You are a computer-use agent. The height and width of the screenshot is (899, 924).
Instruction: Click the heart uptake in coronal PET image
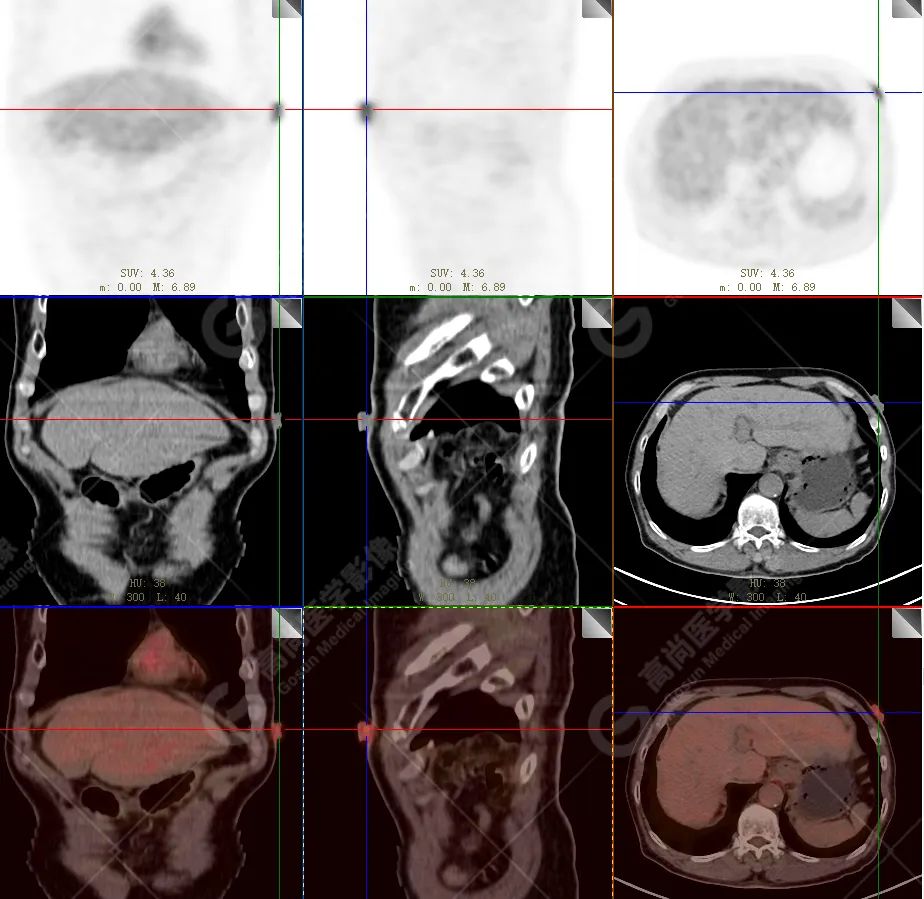coord(155,35)
